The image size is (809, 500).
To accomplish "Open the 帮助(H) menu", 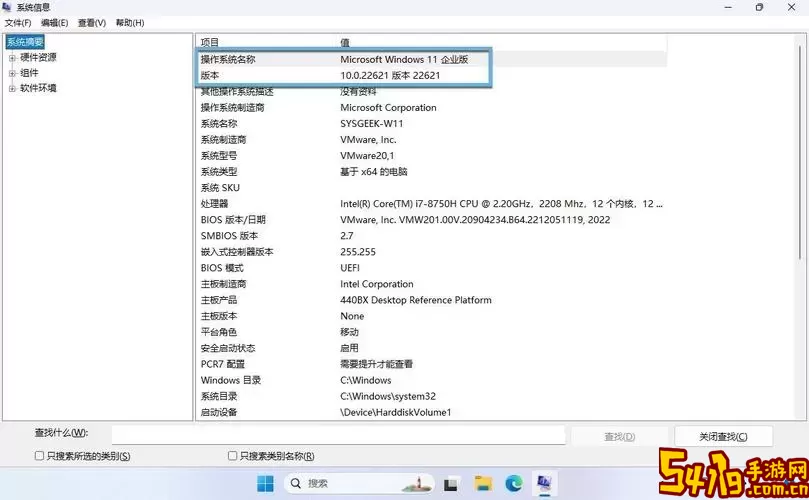I will click(x=130, y=23).
